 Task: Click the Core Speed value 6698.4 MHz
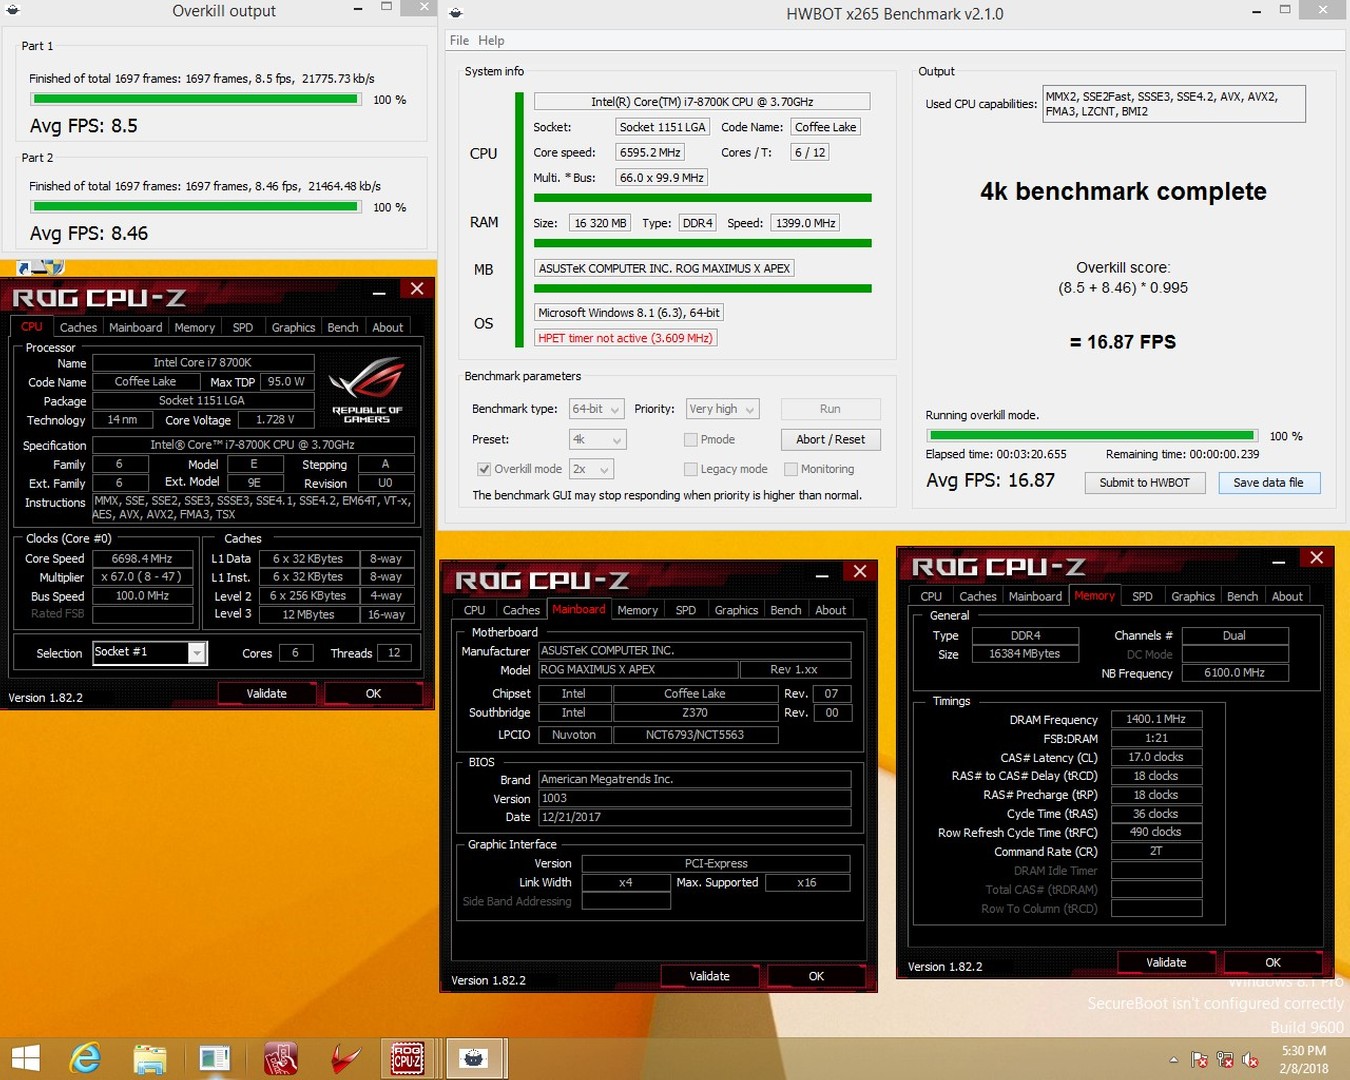tap(141, 559)
